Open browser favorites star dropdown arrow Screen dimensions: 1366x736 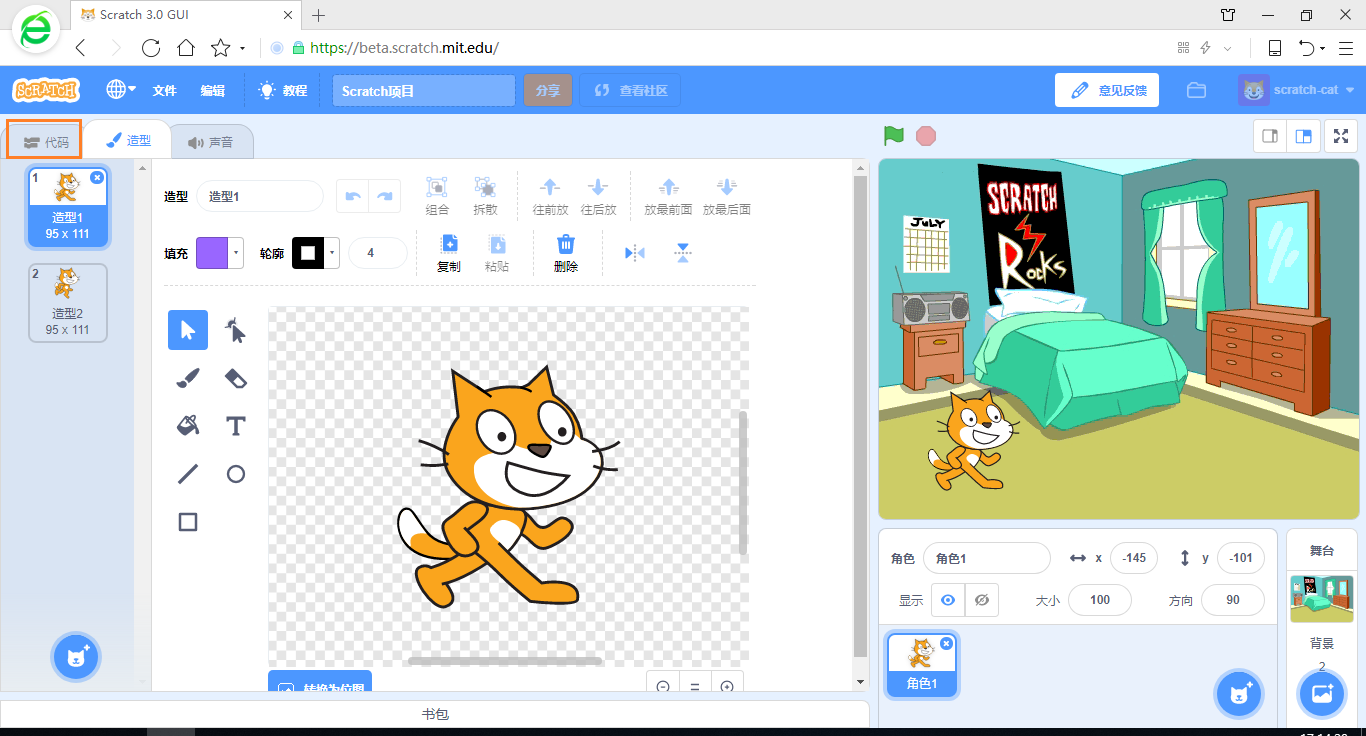(x=242, y=48)
